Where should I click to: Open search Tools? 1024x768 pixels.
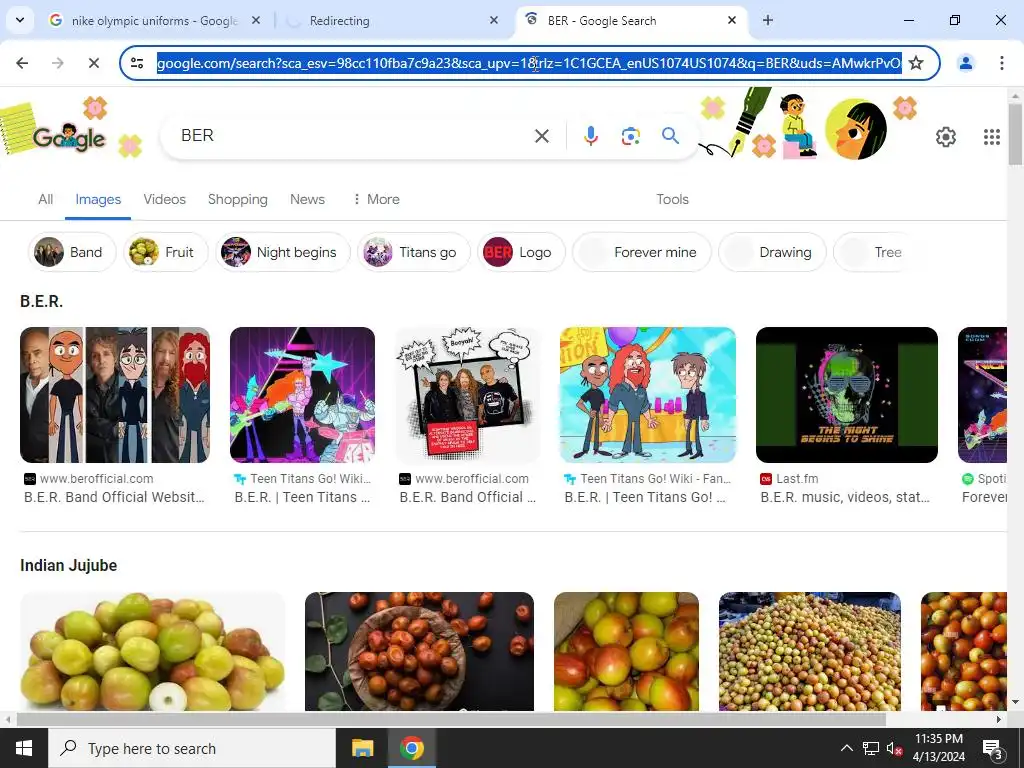click(672, 199)
